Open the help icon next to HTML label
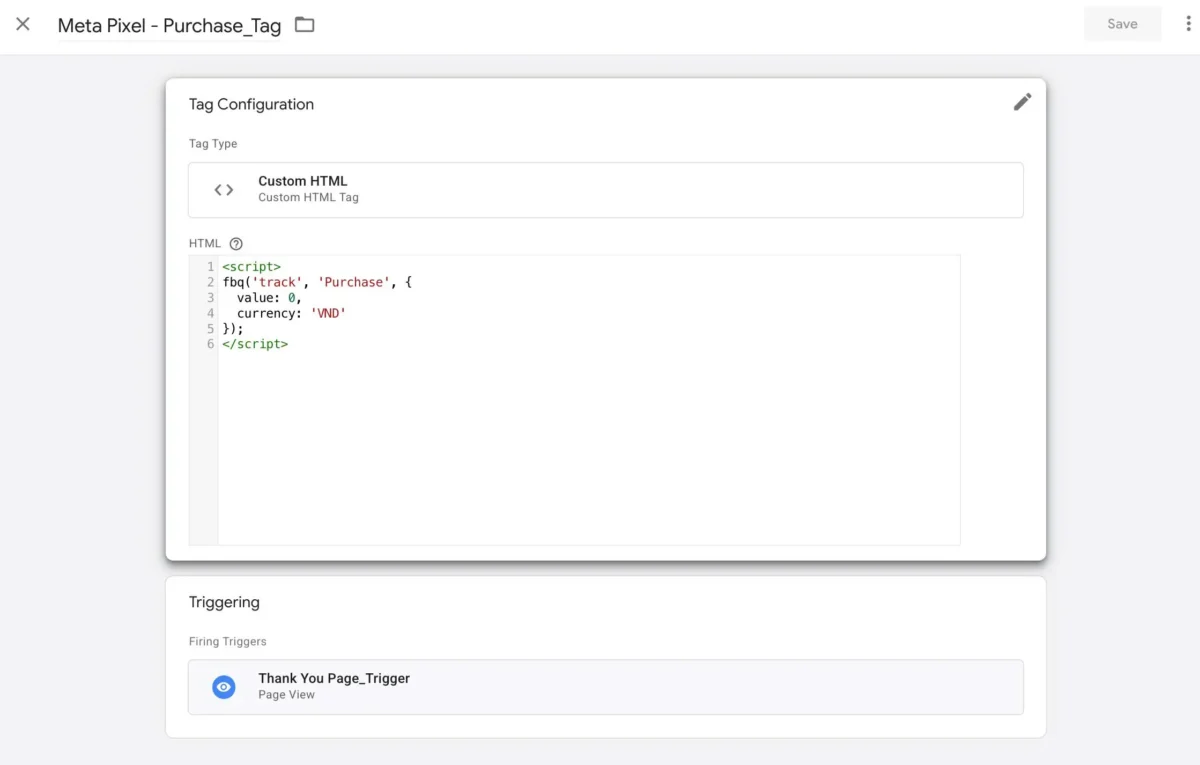 pos(236,243)
